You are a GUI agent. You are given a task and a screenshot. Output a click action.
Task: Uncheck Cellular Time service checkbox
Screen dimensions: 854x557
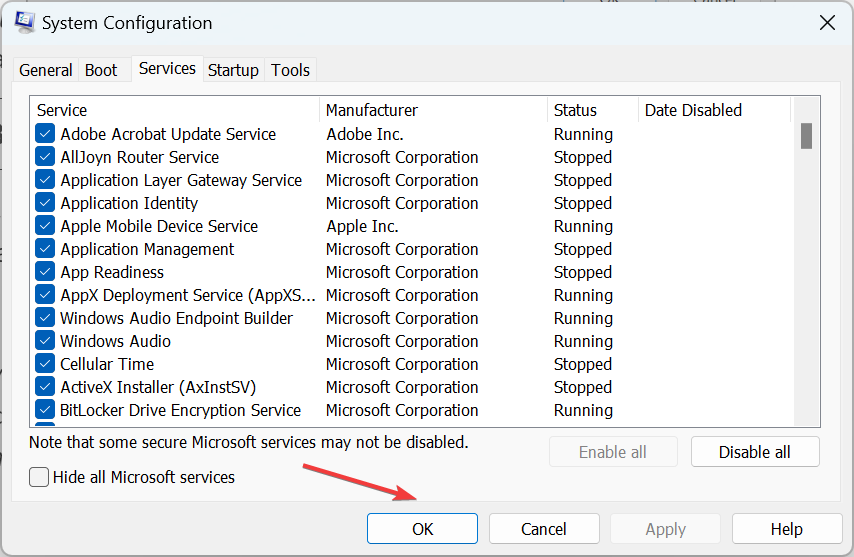pos(45,364)
